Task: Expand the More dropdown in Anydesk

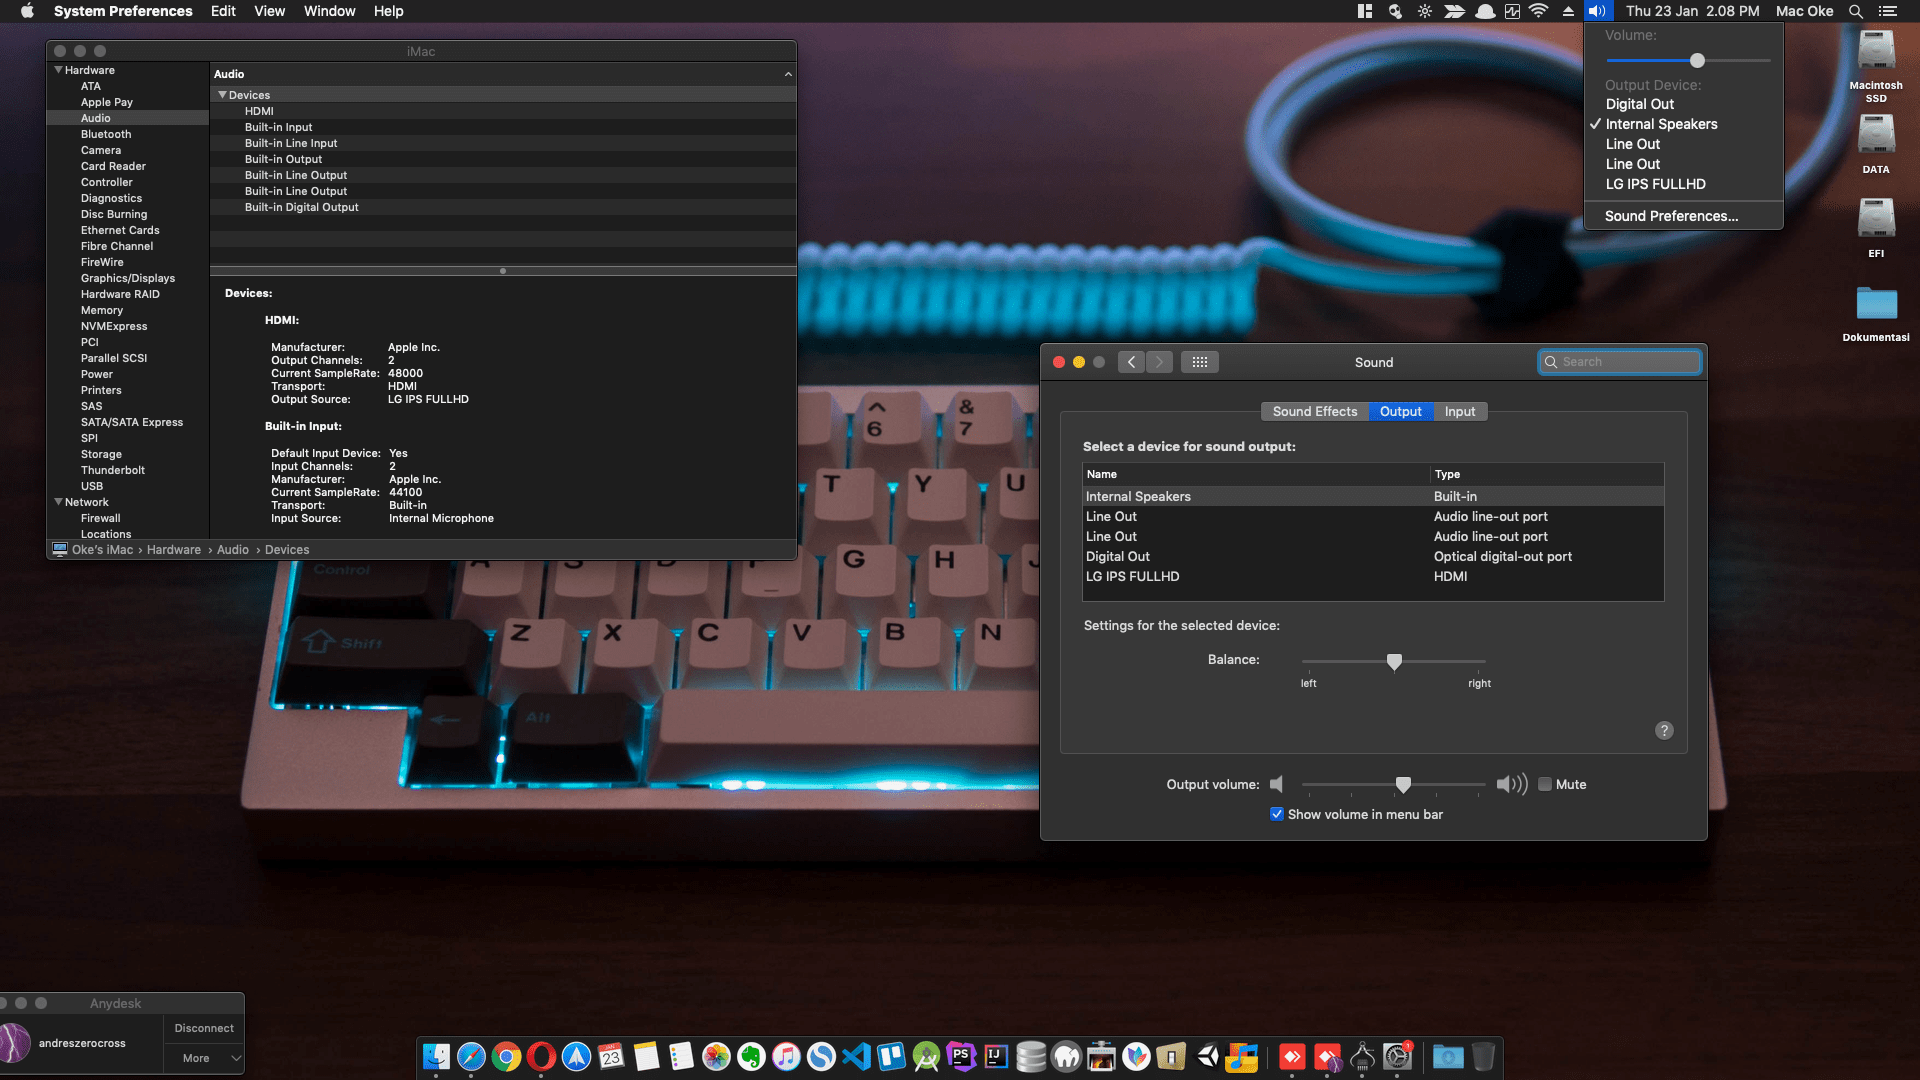Action: [x=204, y=1058]
